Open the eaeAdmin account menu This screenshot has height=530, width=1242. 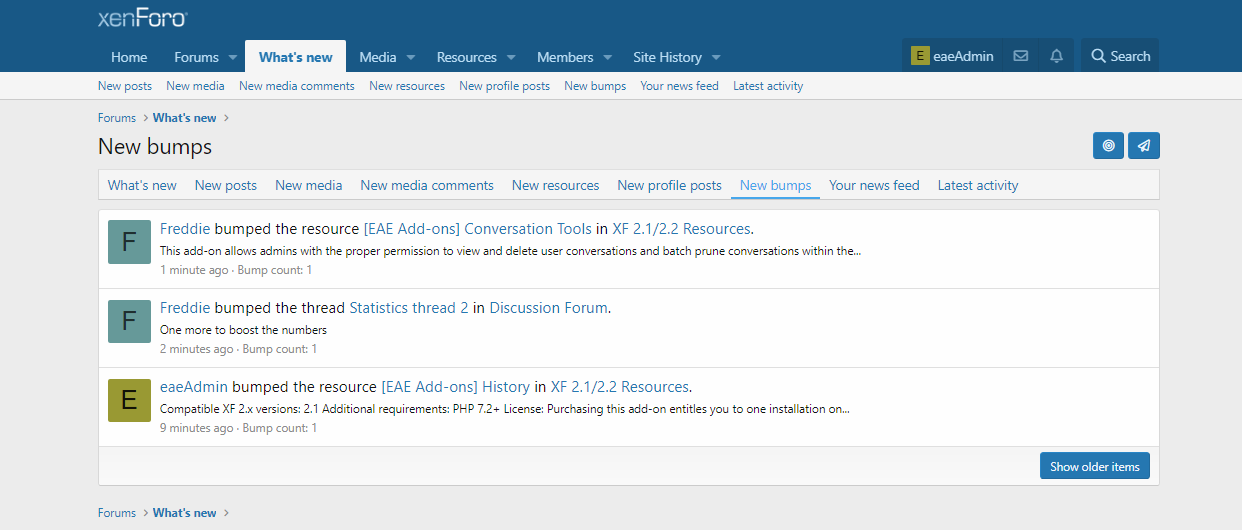[x=952, y=56]
